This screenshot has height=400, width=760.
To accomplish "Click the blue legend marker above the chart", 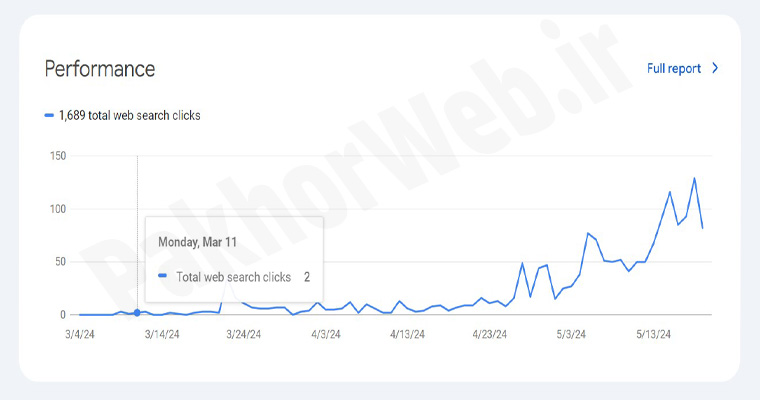I will pos(49,116).
